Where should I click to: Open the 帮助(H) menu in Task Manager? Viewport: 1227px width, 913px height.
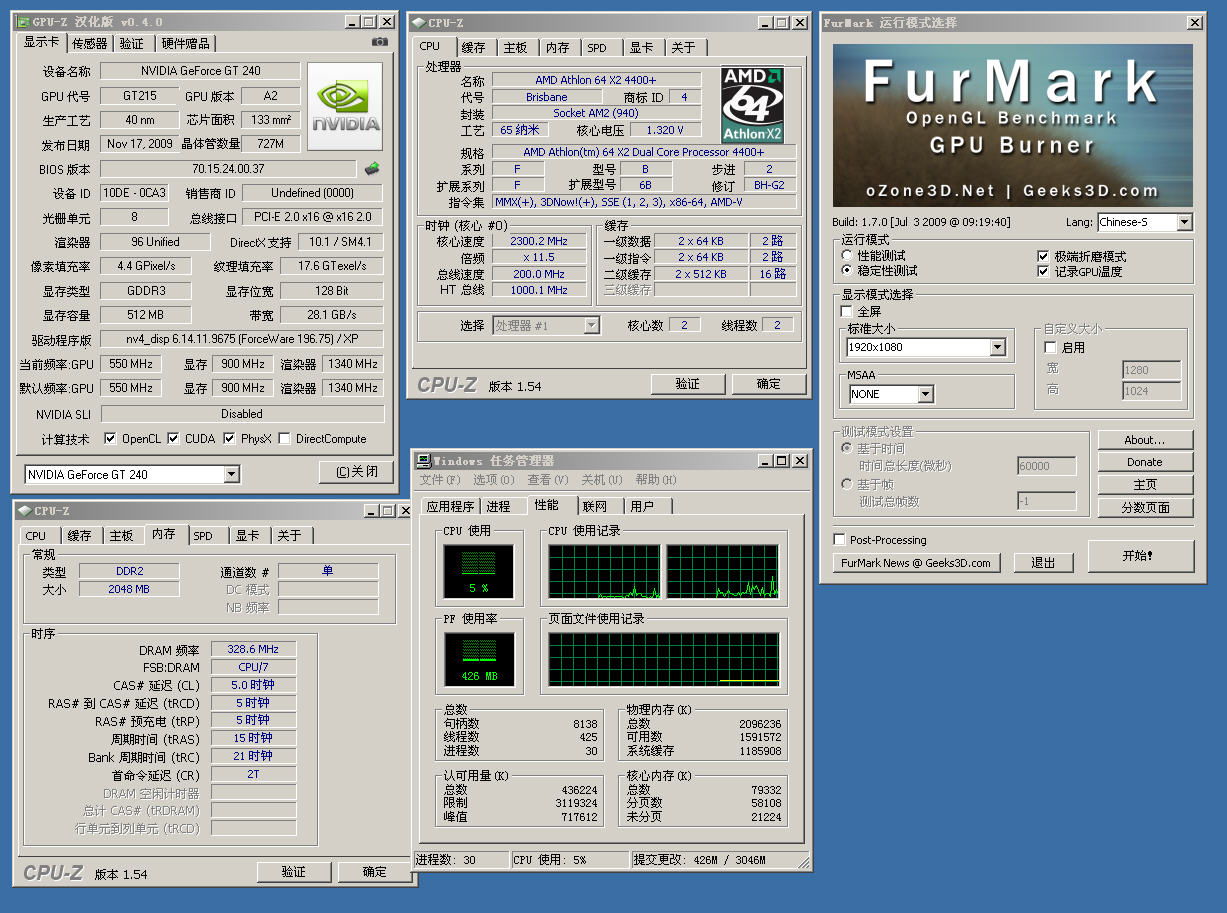tap(656, 481)
